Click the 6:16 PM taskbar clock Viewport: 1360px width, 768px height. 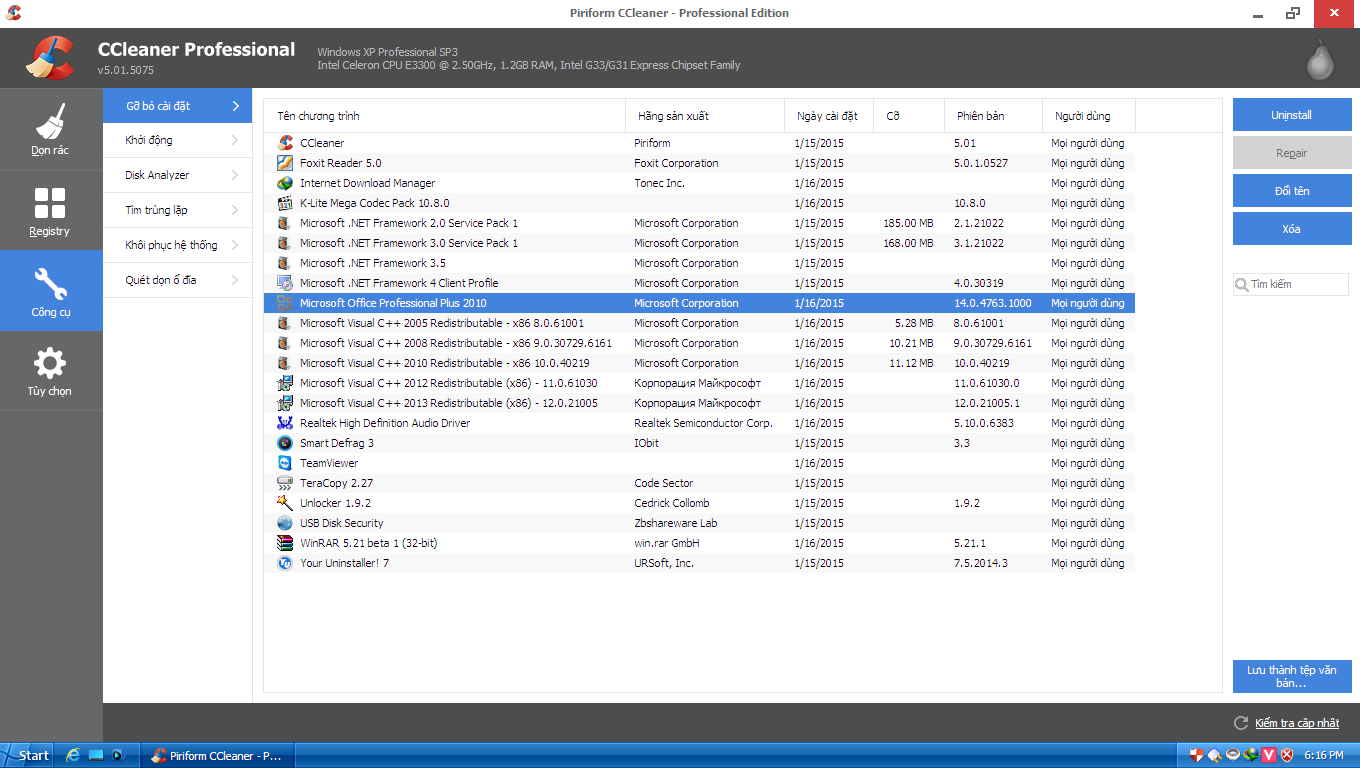coord(1324,755)
